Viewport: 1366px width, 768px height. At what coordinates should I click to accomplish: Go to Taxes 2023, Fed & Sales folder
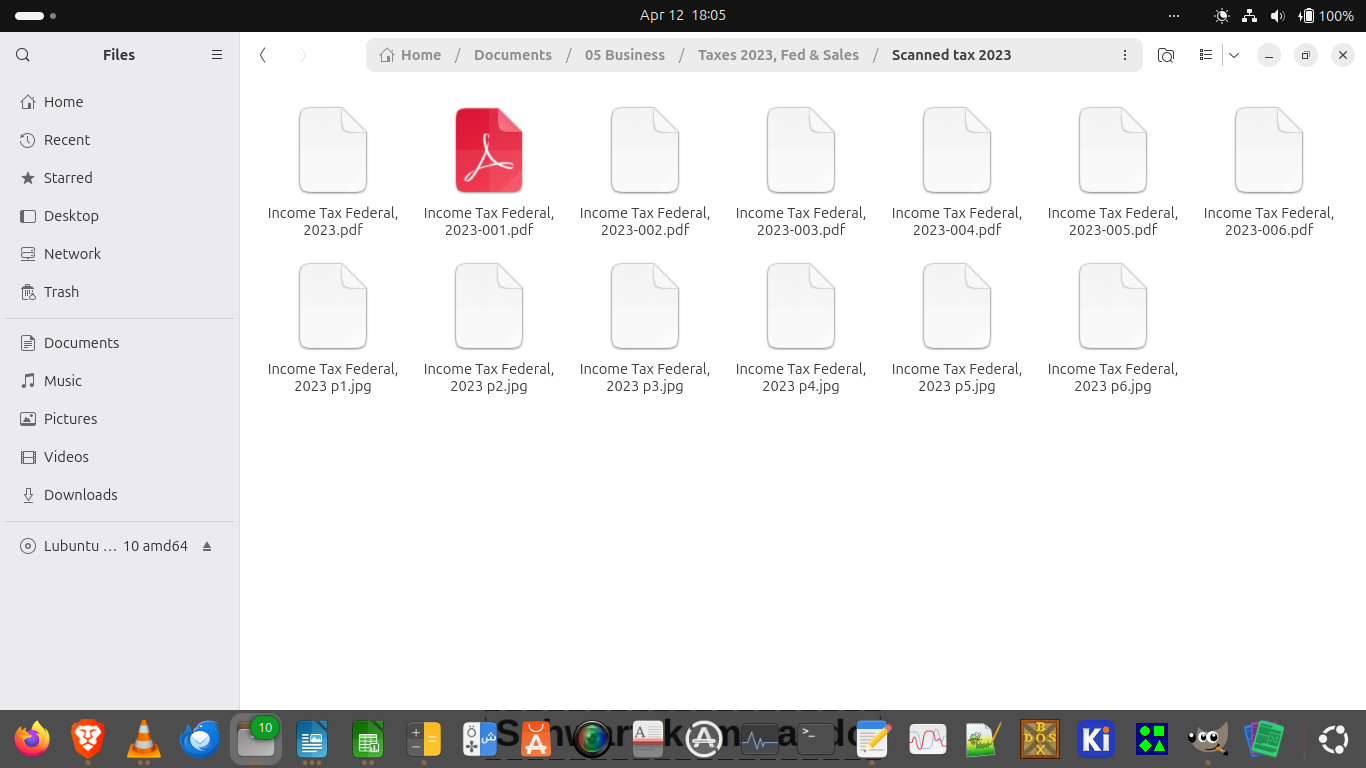coord(778,55)
